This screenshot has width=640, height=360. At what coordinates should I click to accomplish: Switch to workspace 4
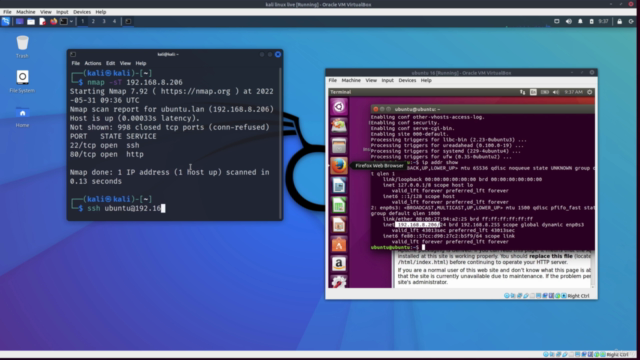(x=114, y=21)
